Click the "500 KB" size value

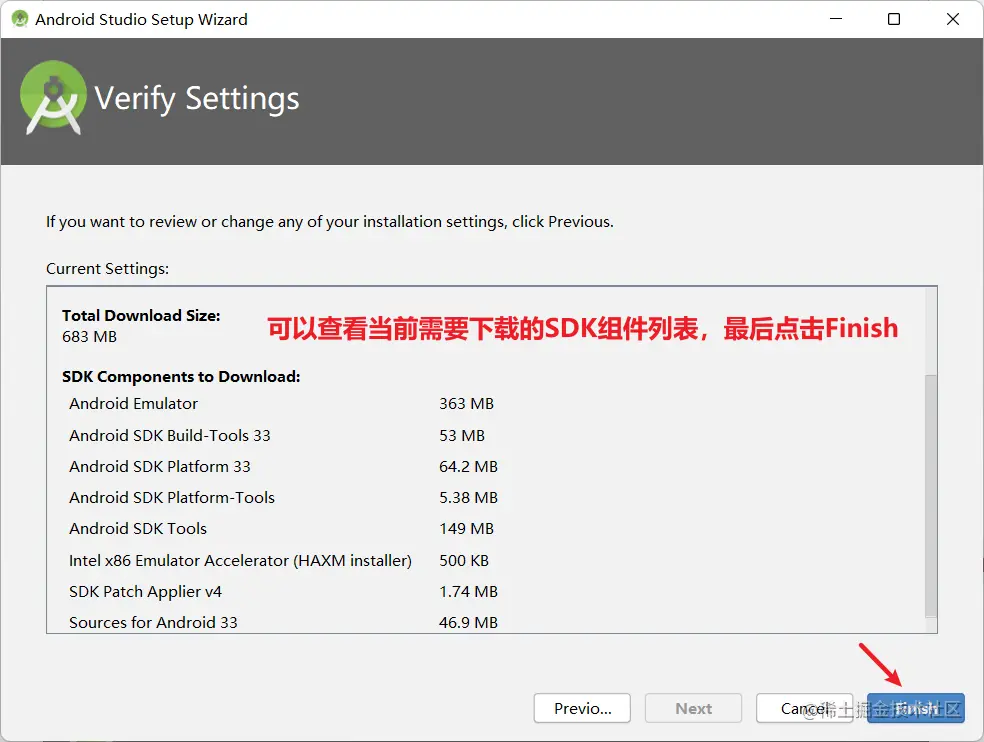(464, 561)
